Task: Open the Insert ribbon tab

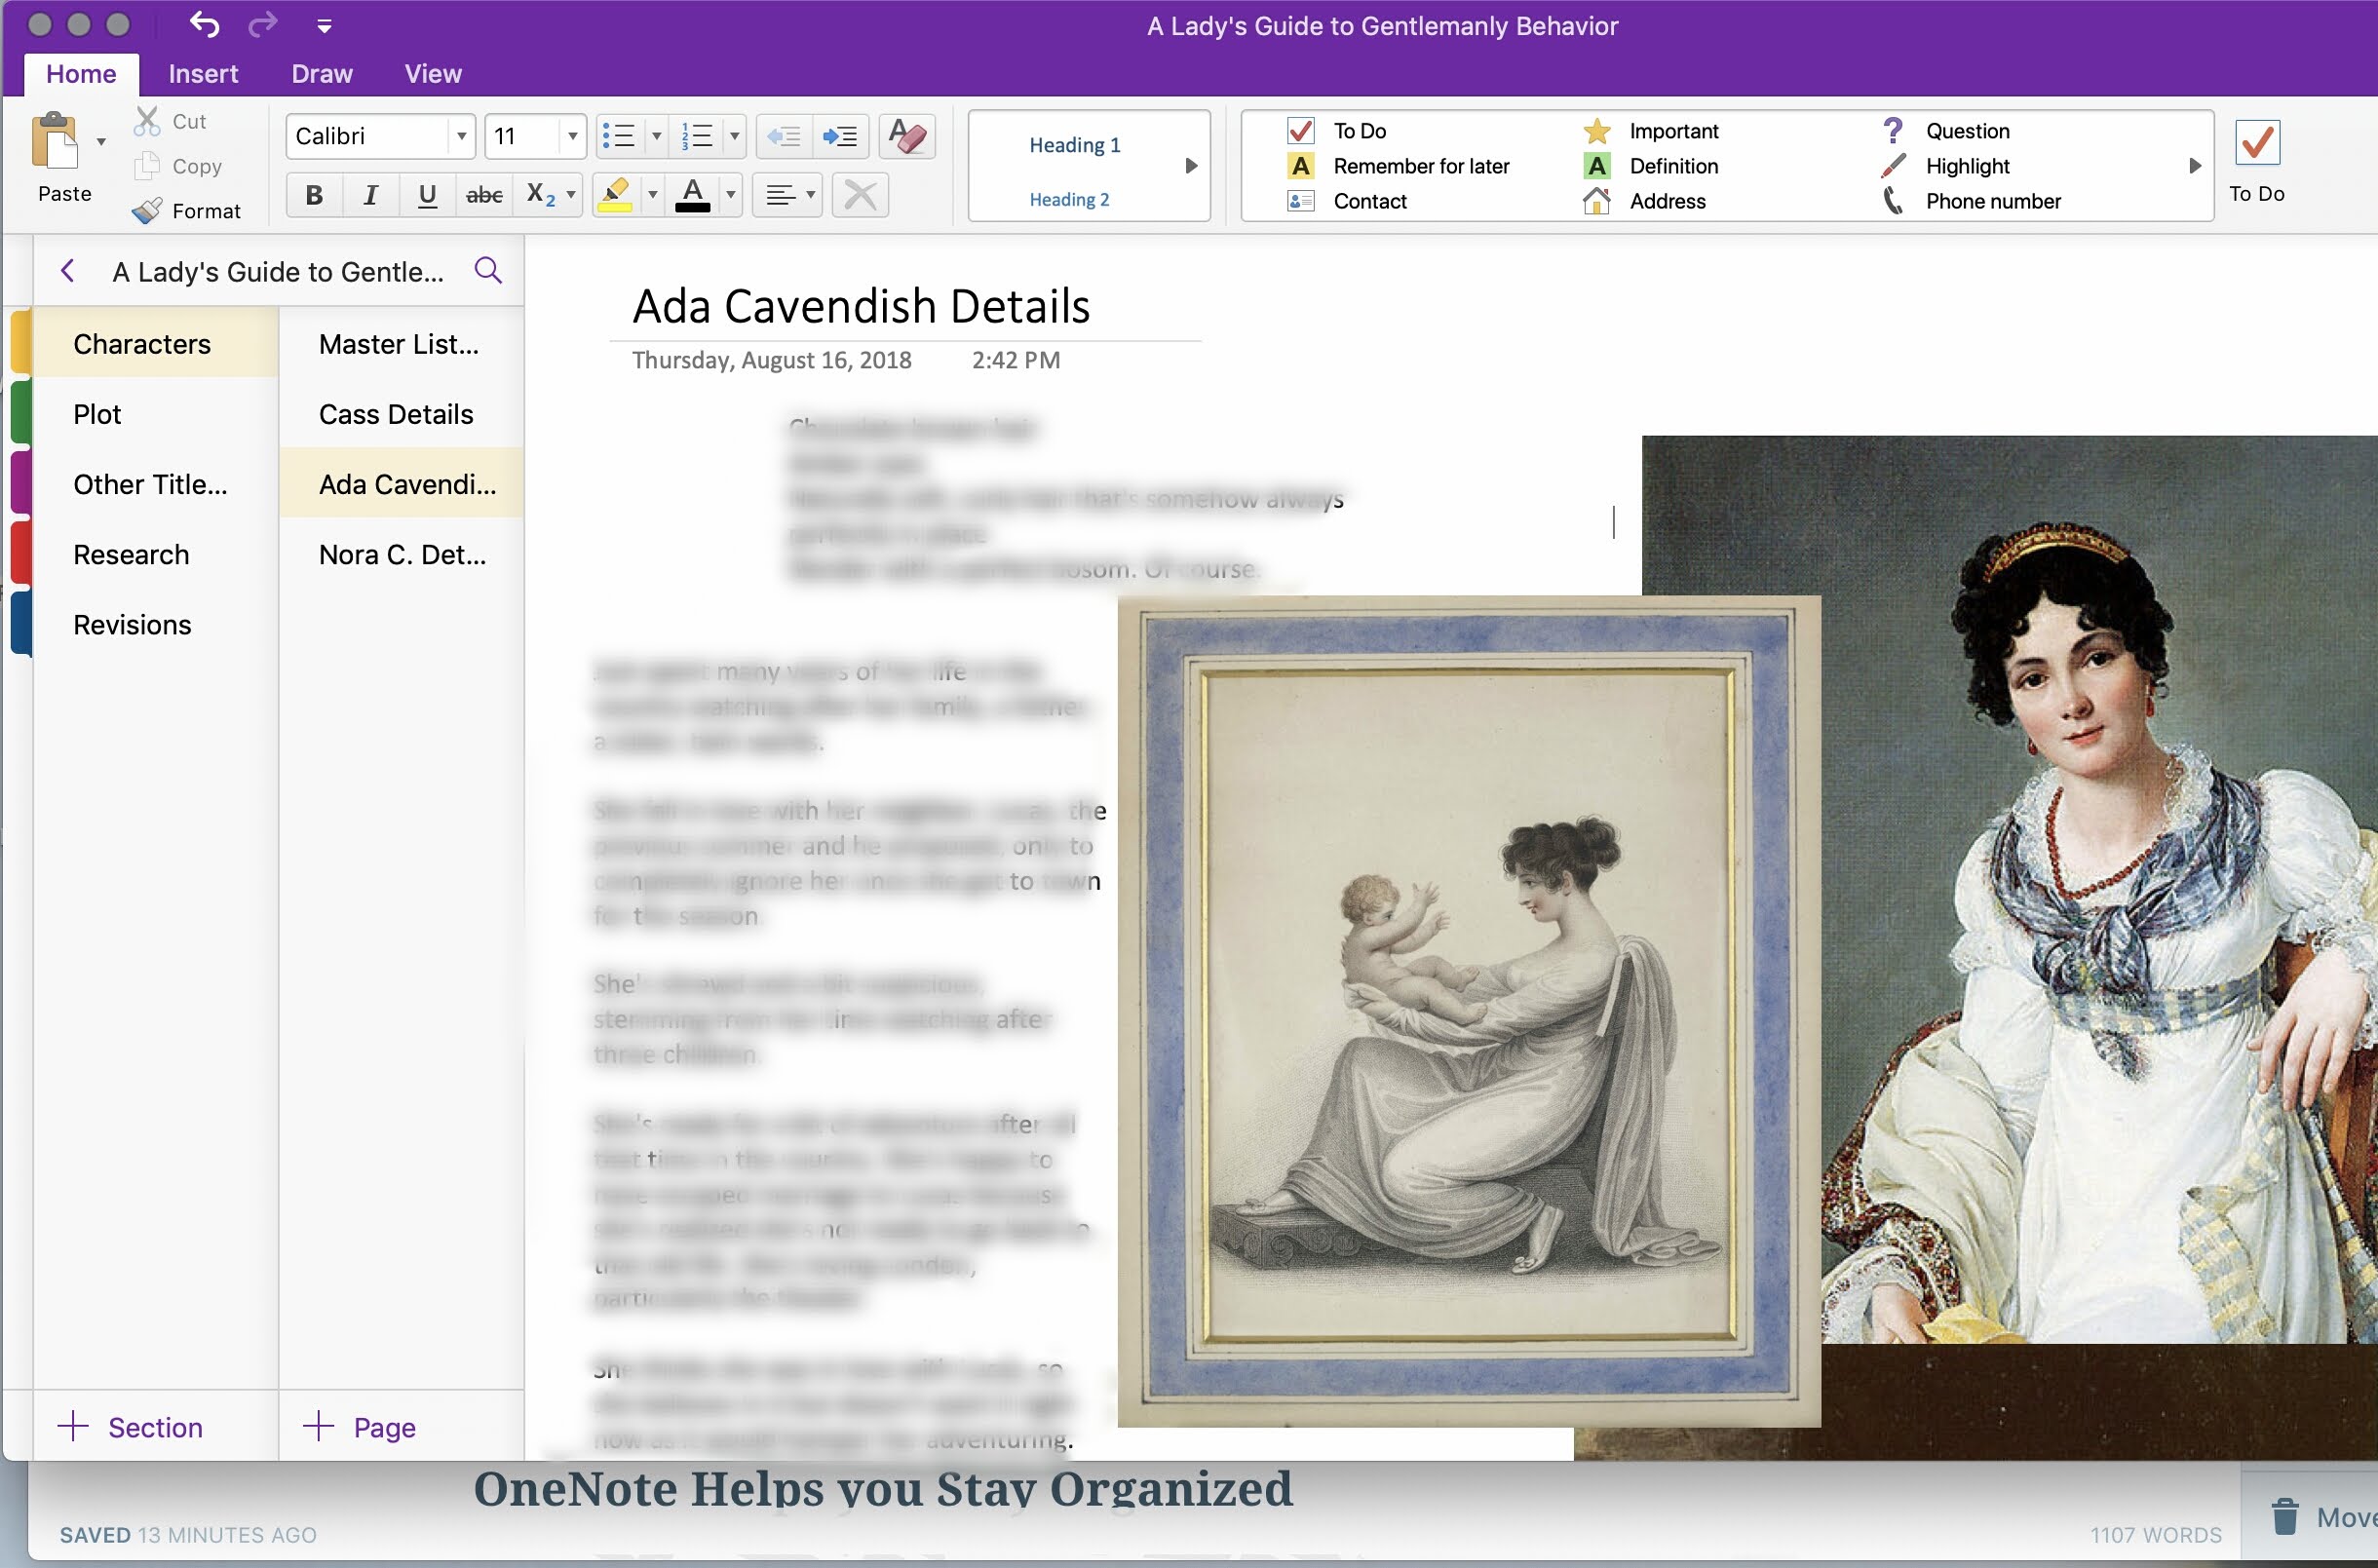Action: tap(204, 73)
